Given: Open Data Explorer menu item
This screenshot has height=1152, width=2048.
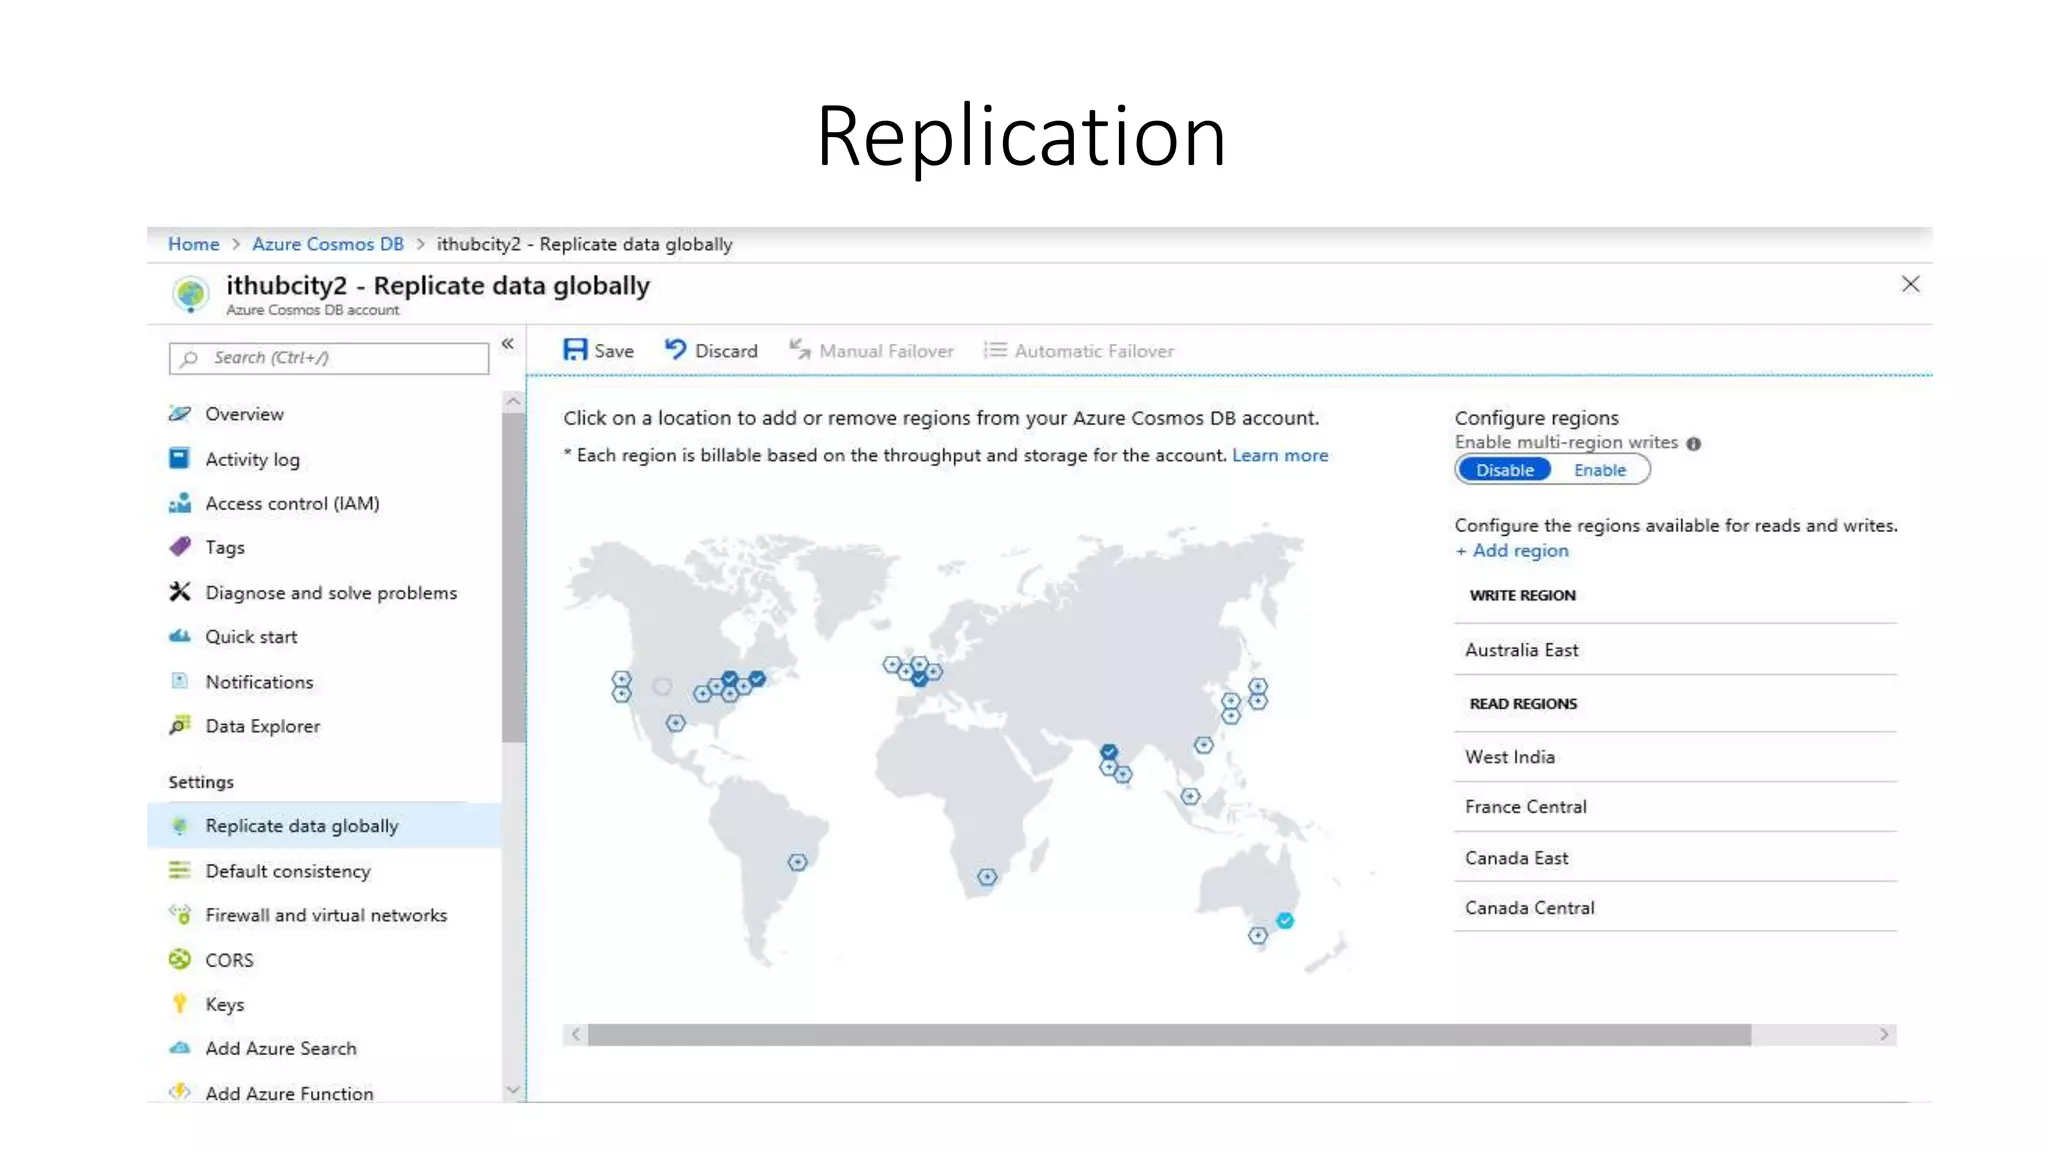Looking at the screenshot, I should (x=263, y=726).
